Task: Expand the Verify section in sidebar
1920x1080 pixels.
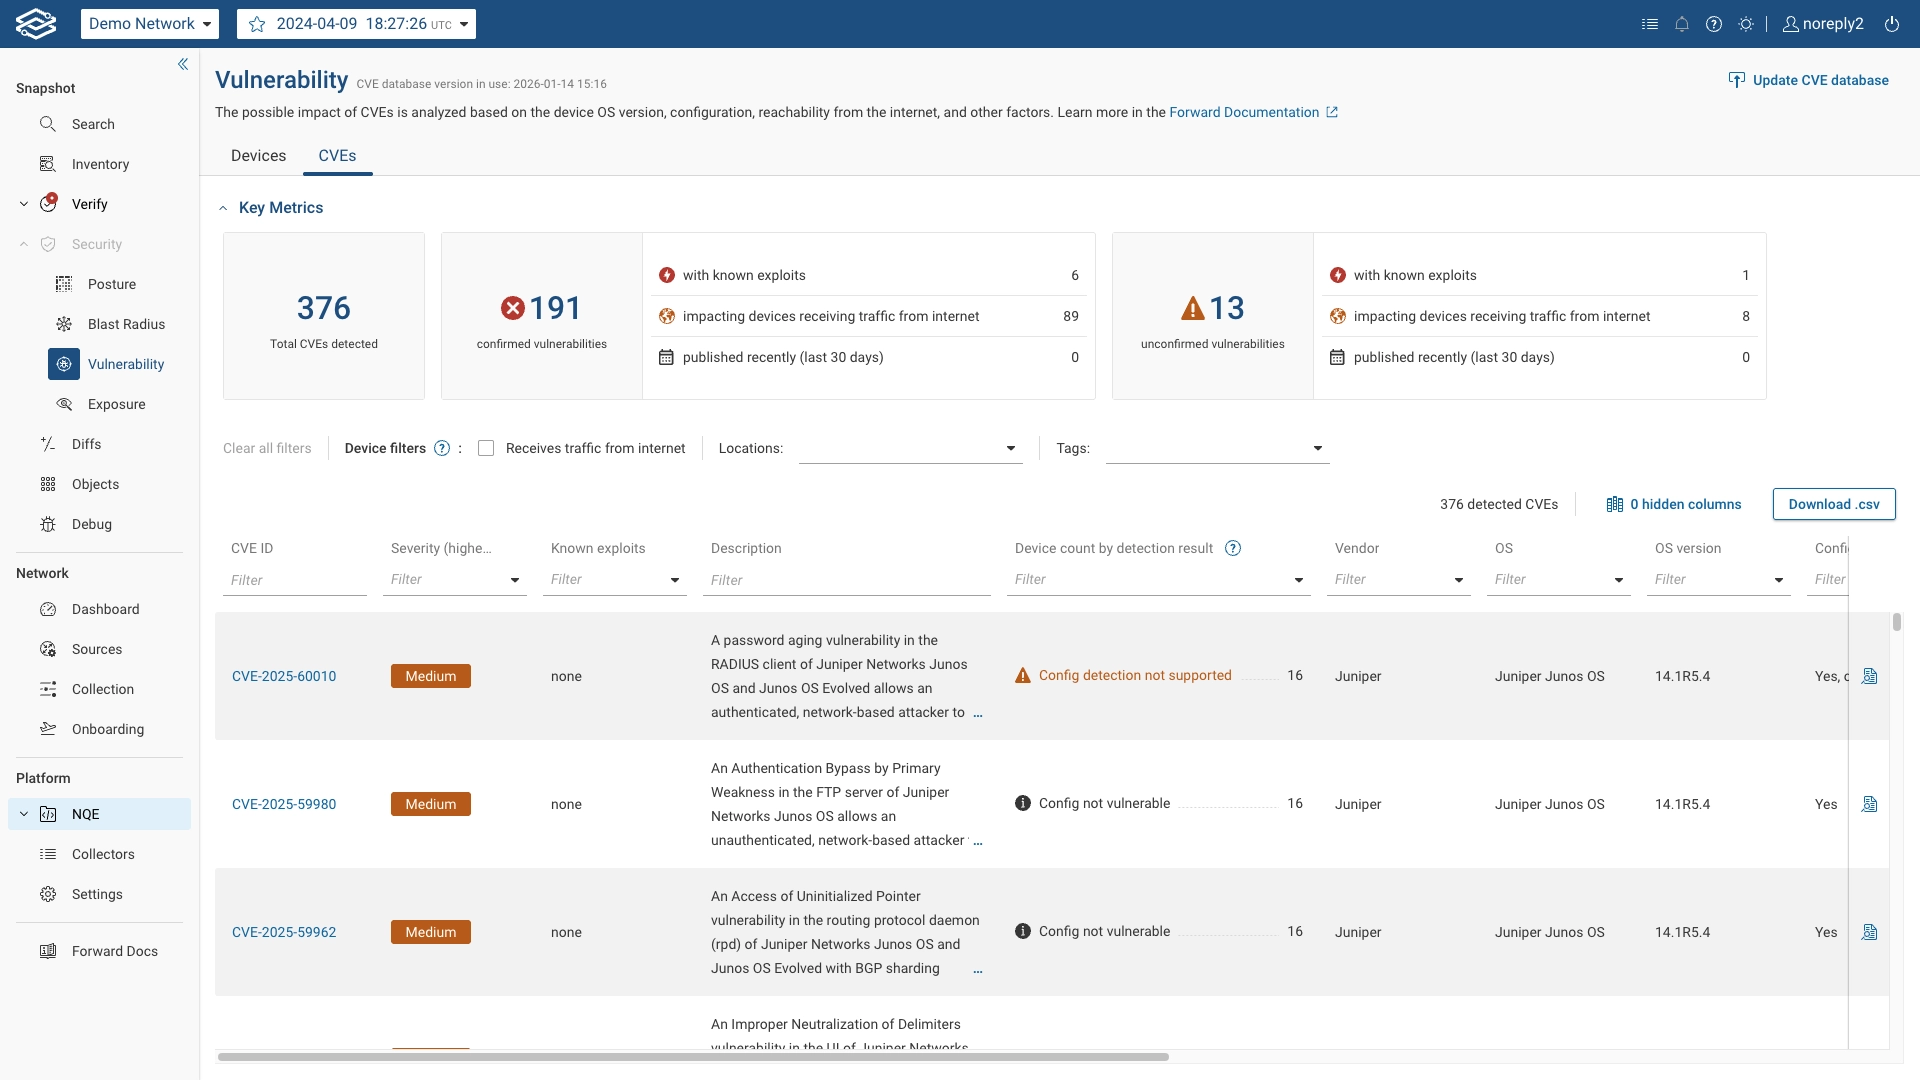Action: click(x=23, y=203)
